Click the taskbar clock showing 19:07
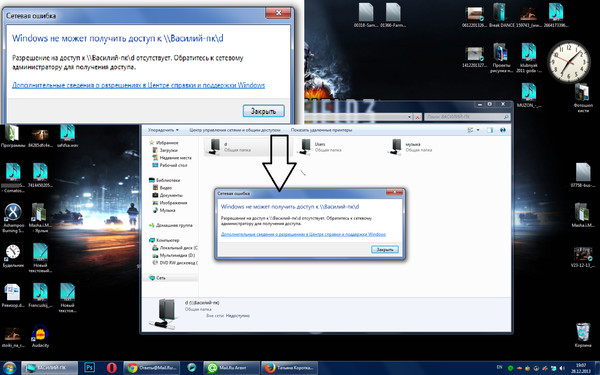Viewport: 600px width, 375px height. [582, 368]
